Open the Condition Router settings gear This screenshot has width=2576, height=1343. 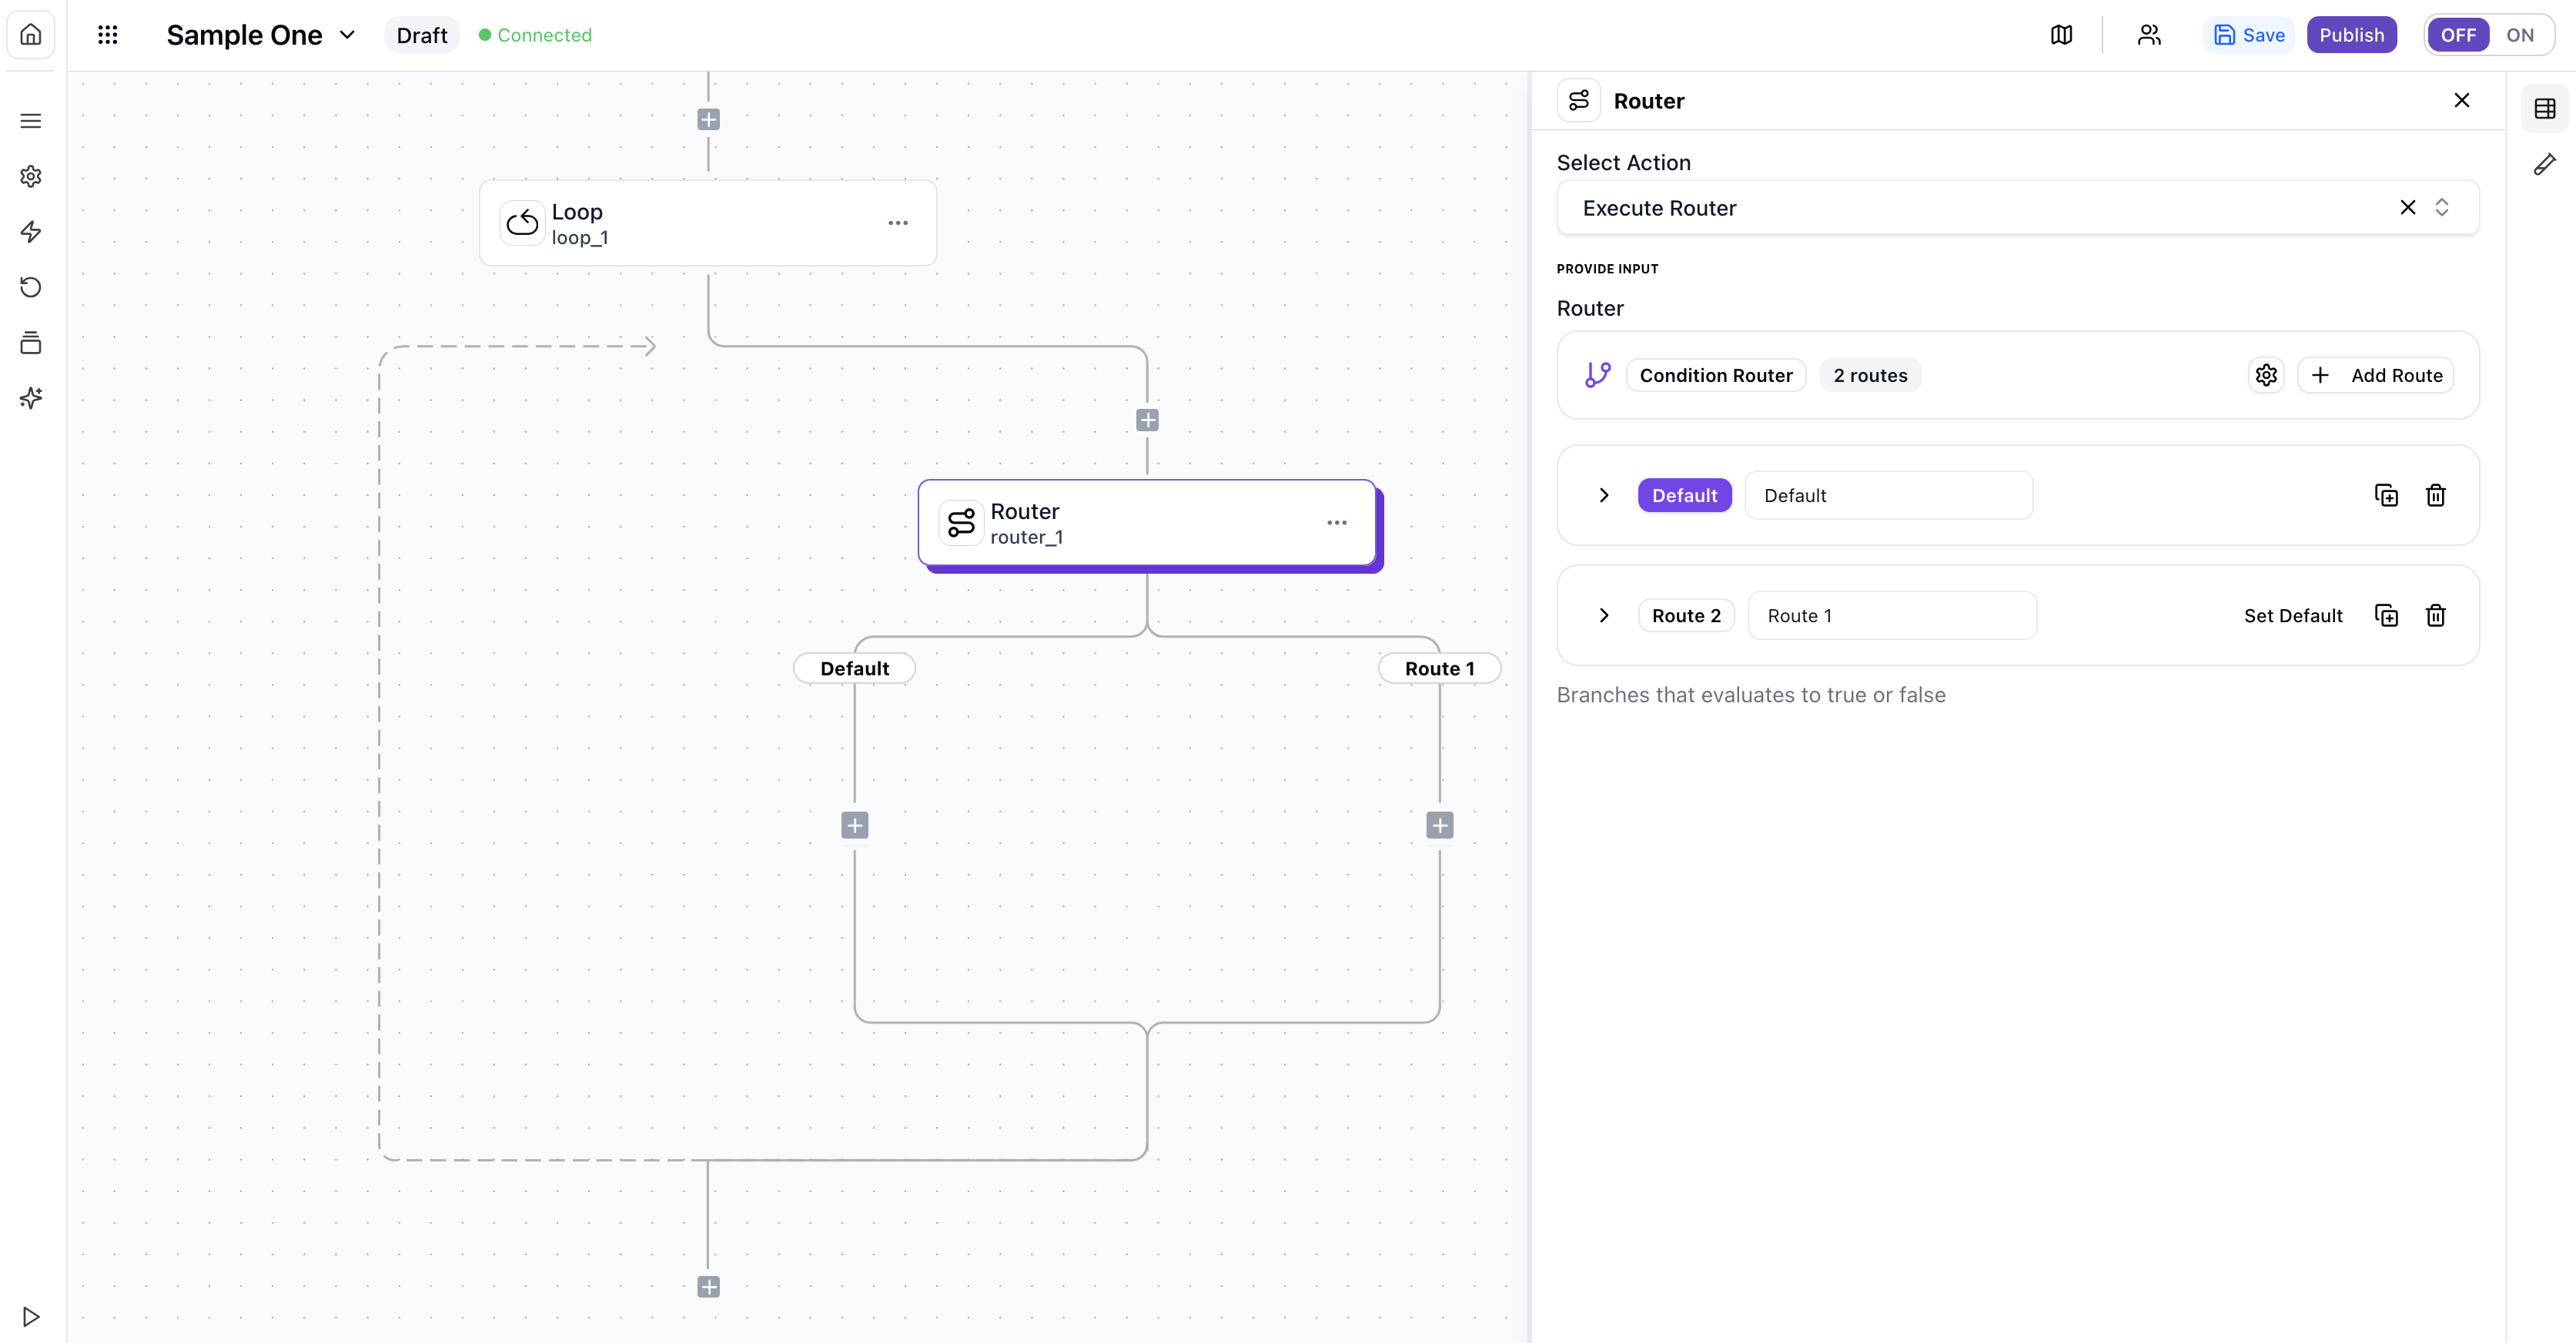2266,374
